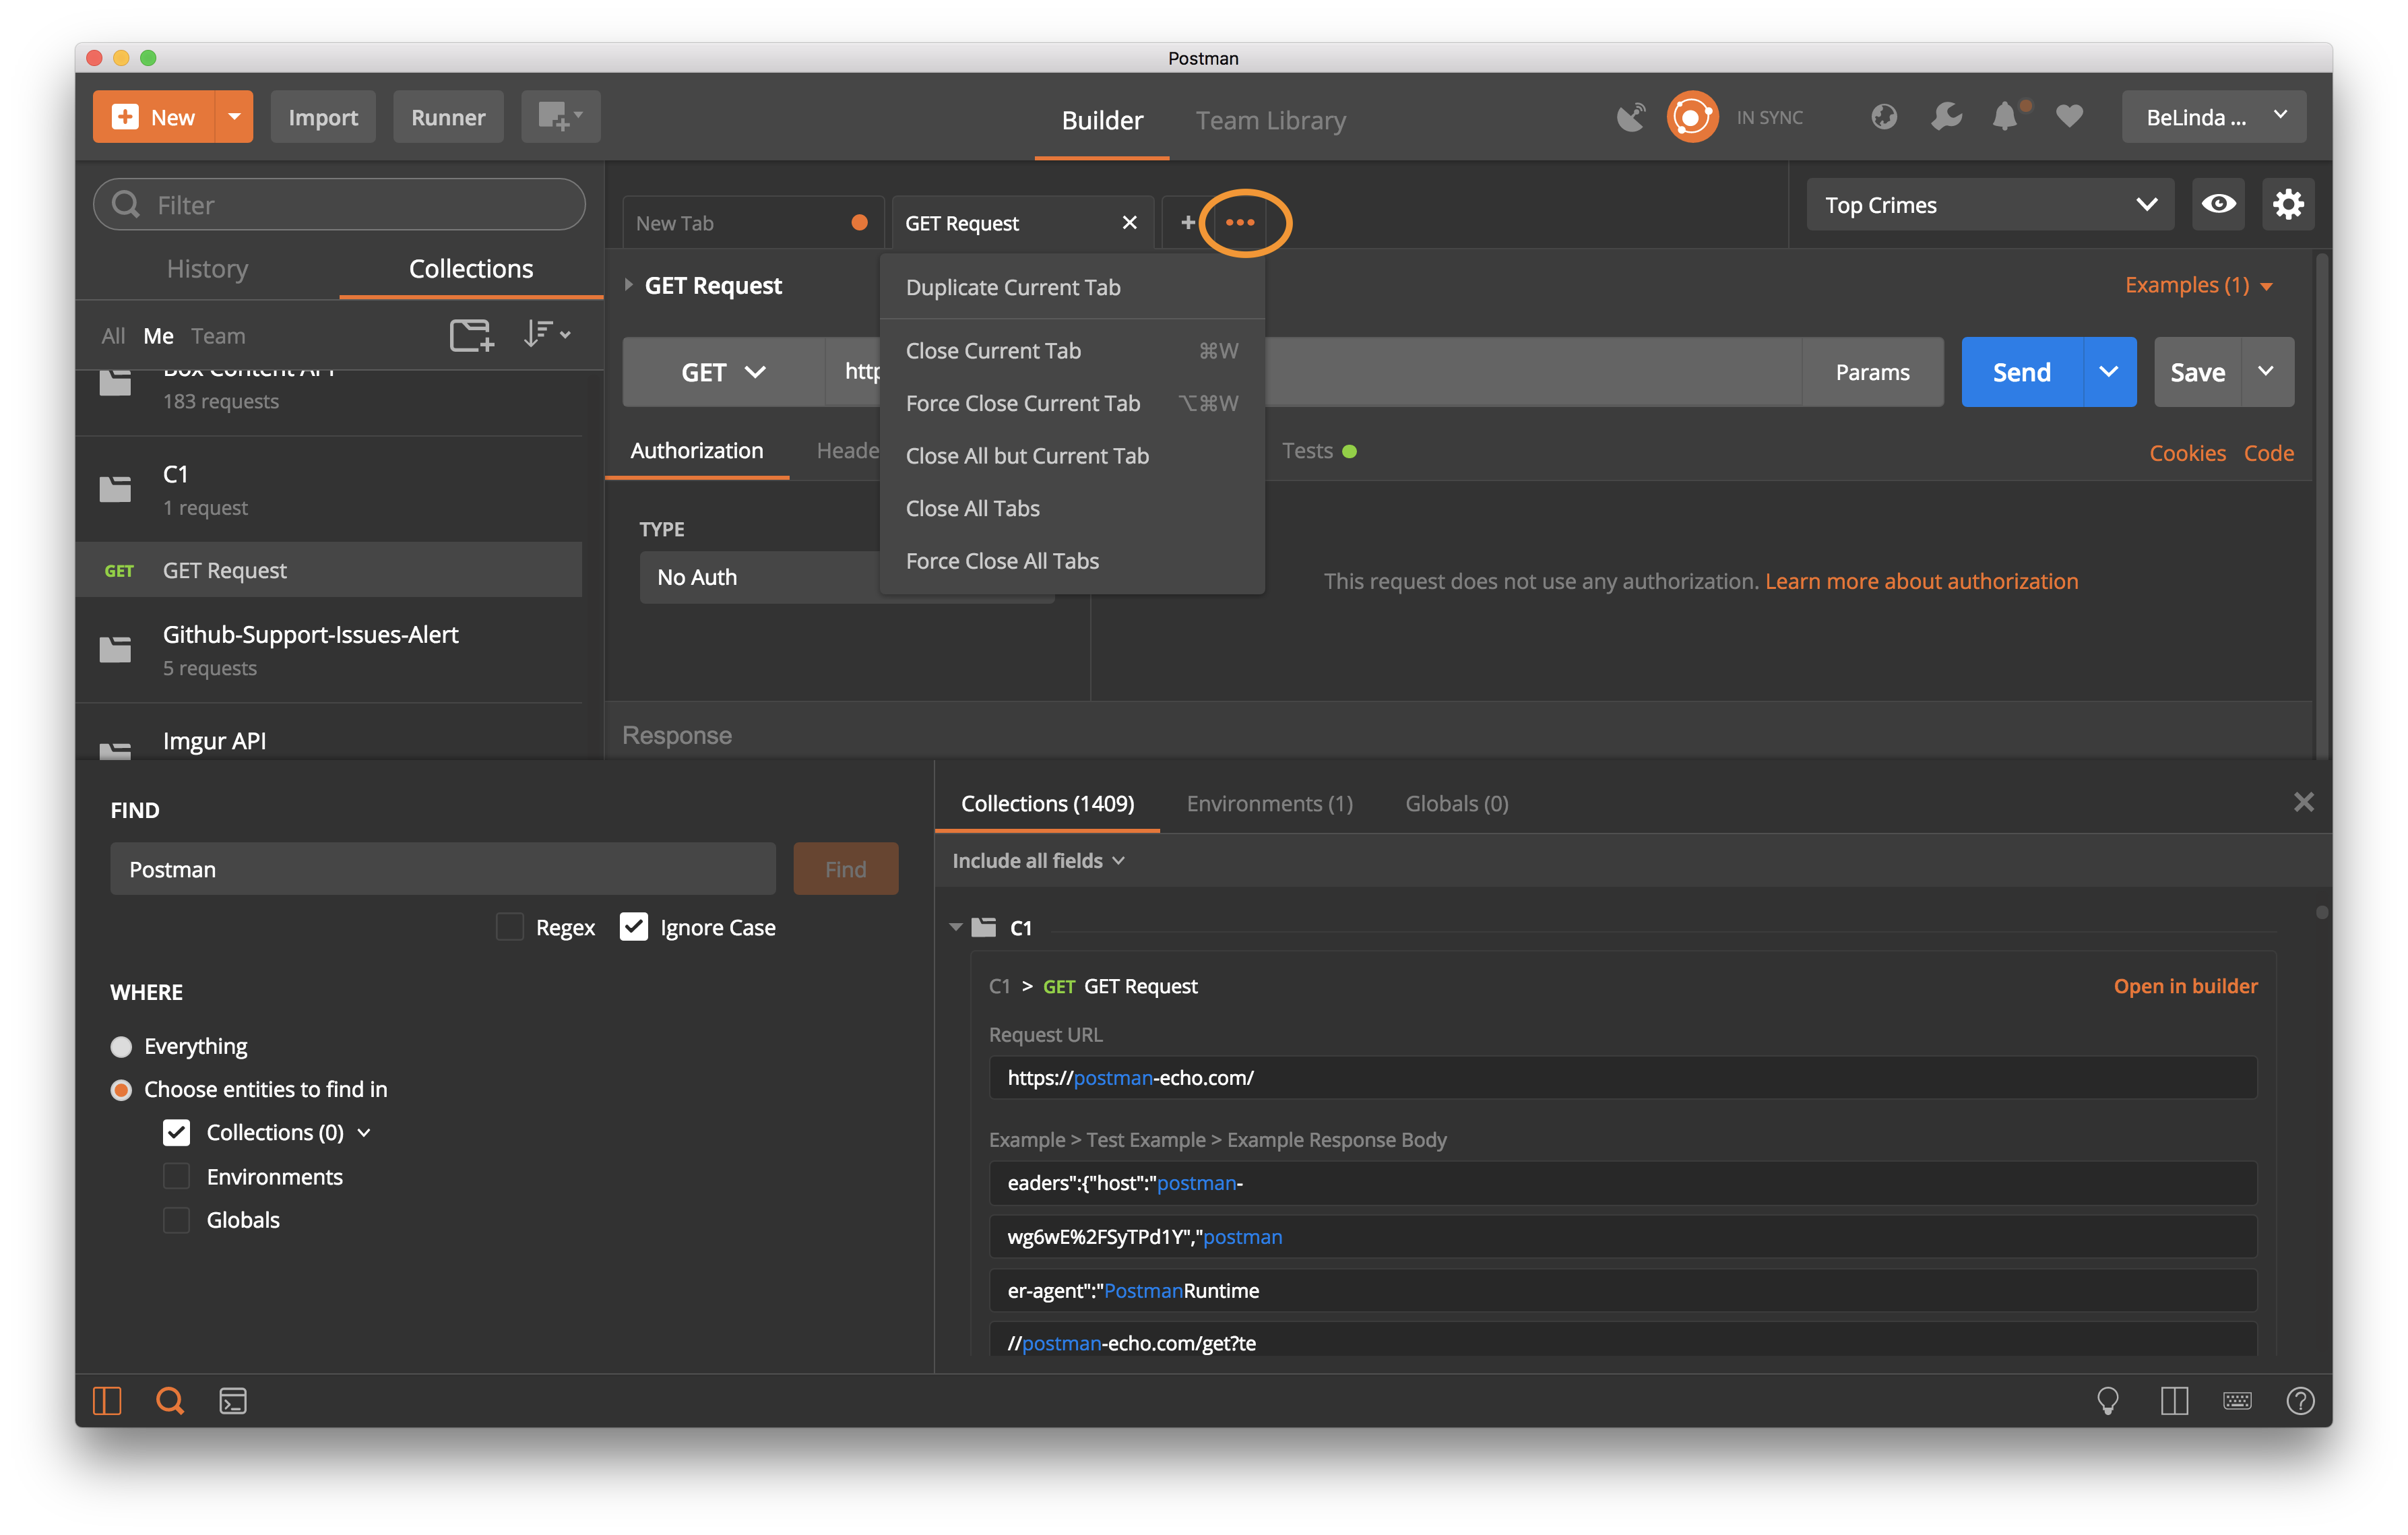Click the Find magnifier icon in status bar
This screenshot has width=2408, height=1535.
point(170,1400)
